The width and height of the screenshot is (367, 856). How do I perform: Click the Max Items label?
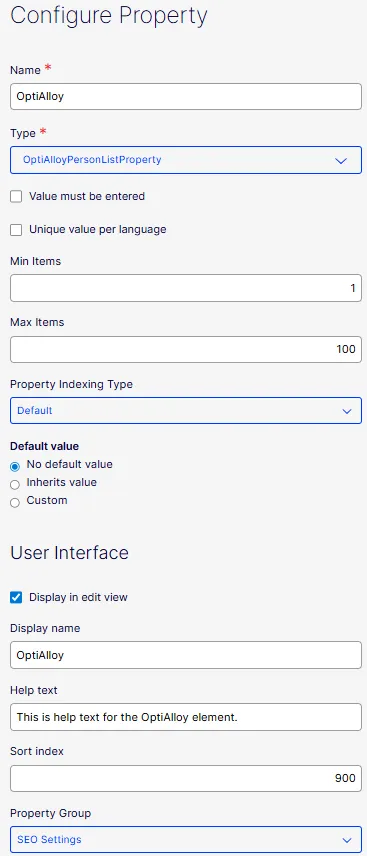[37, 322]
